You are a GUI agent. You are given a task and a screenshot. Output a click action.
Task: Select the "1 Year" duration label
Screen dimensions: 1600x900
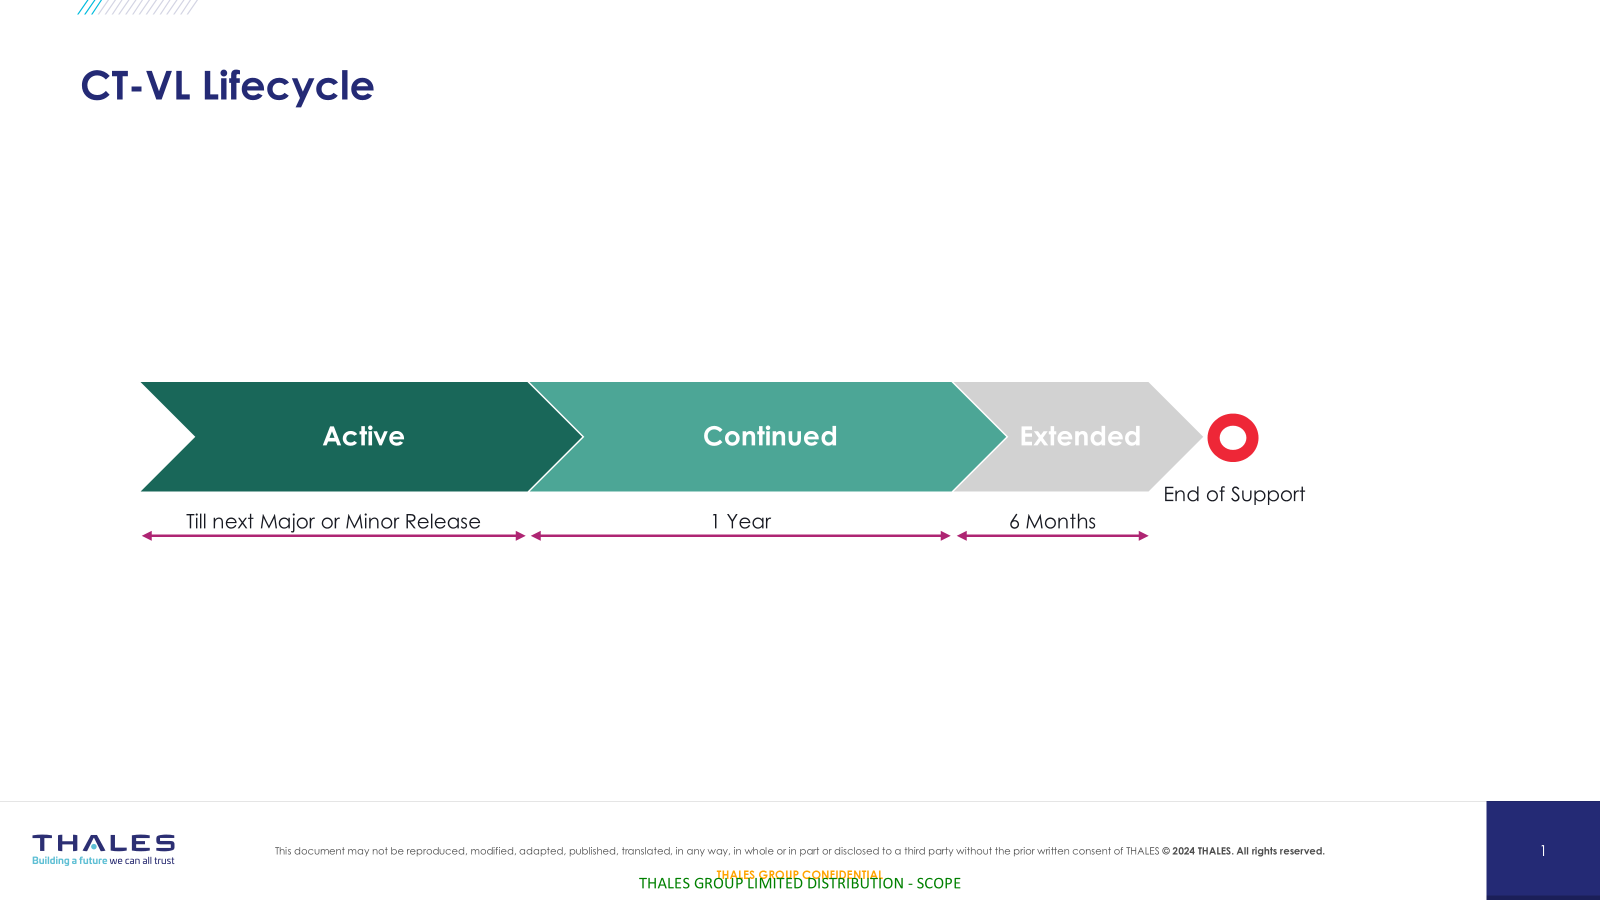pyautogui.click(x=740, y=521)
